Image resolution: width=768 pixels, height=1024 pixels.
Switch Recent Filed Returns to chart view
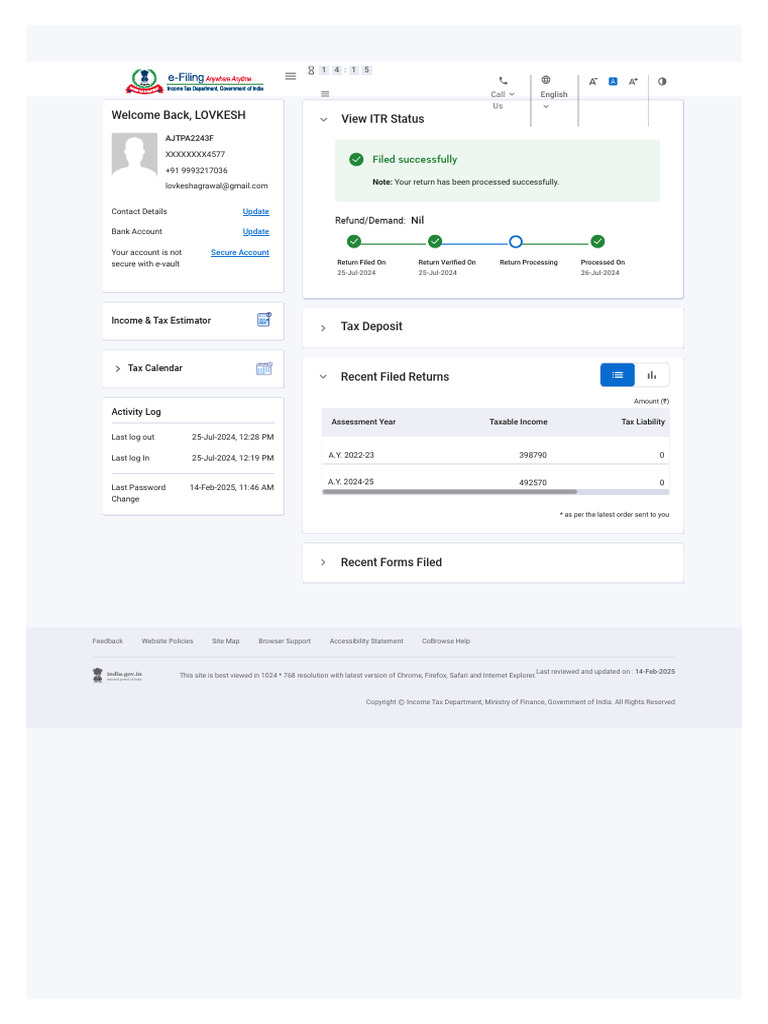652,375
